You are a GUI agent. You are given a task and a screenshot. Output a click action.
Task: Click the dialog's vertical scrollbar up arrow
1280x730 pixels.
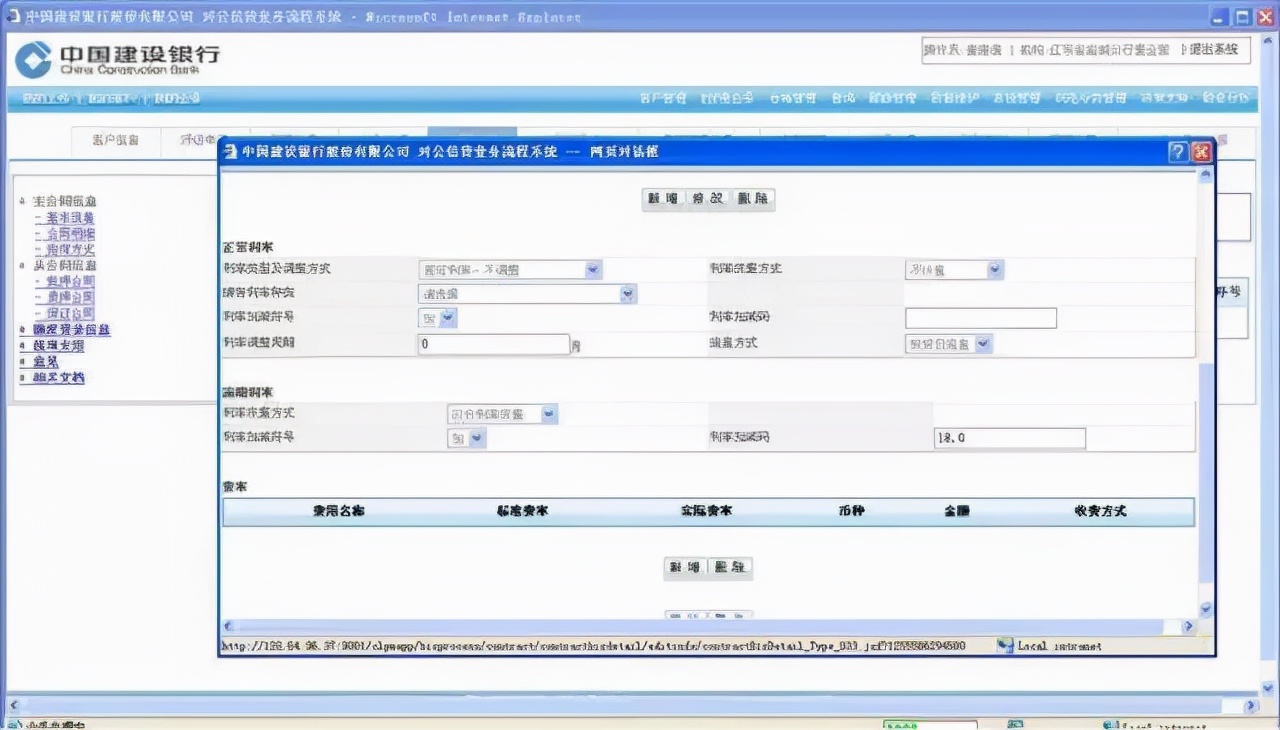1205,175
